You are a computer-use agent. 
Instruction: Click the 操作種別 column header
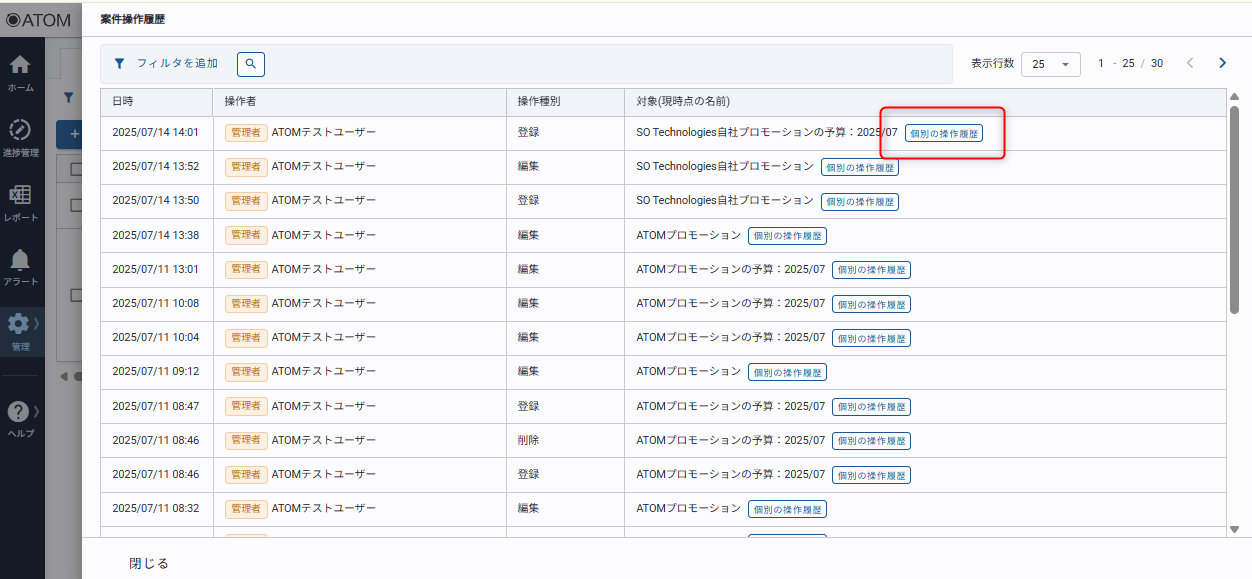pyautogui.click(x=538, y=102)
